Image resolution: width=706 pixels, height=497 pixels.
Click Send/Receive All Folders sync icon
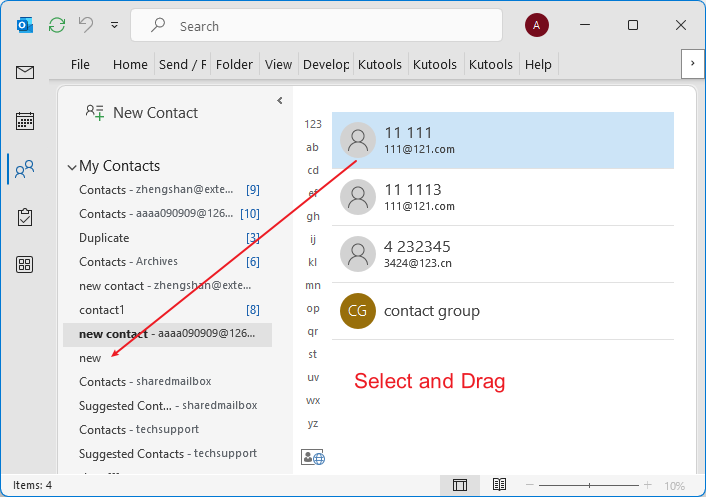pos(58,25)
